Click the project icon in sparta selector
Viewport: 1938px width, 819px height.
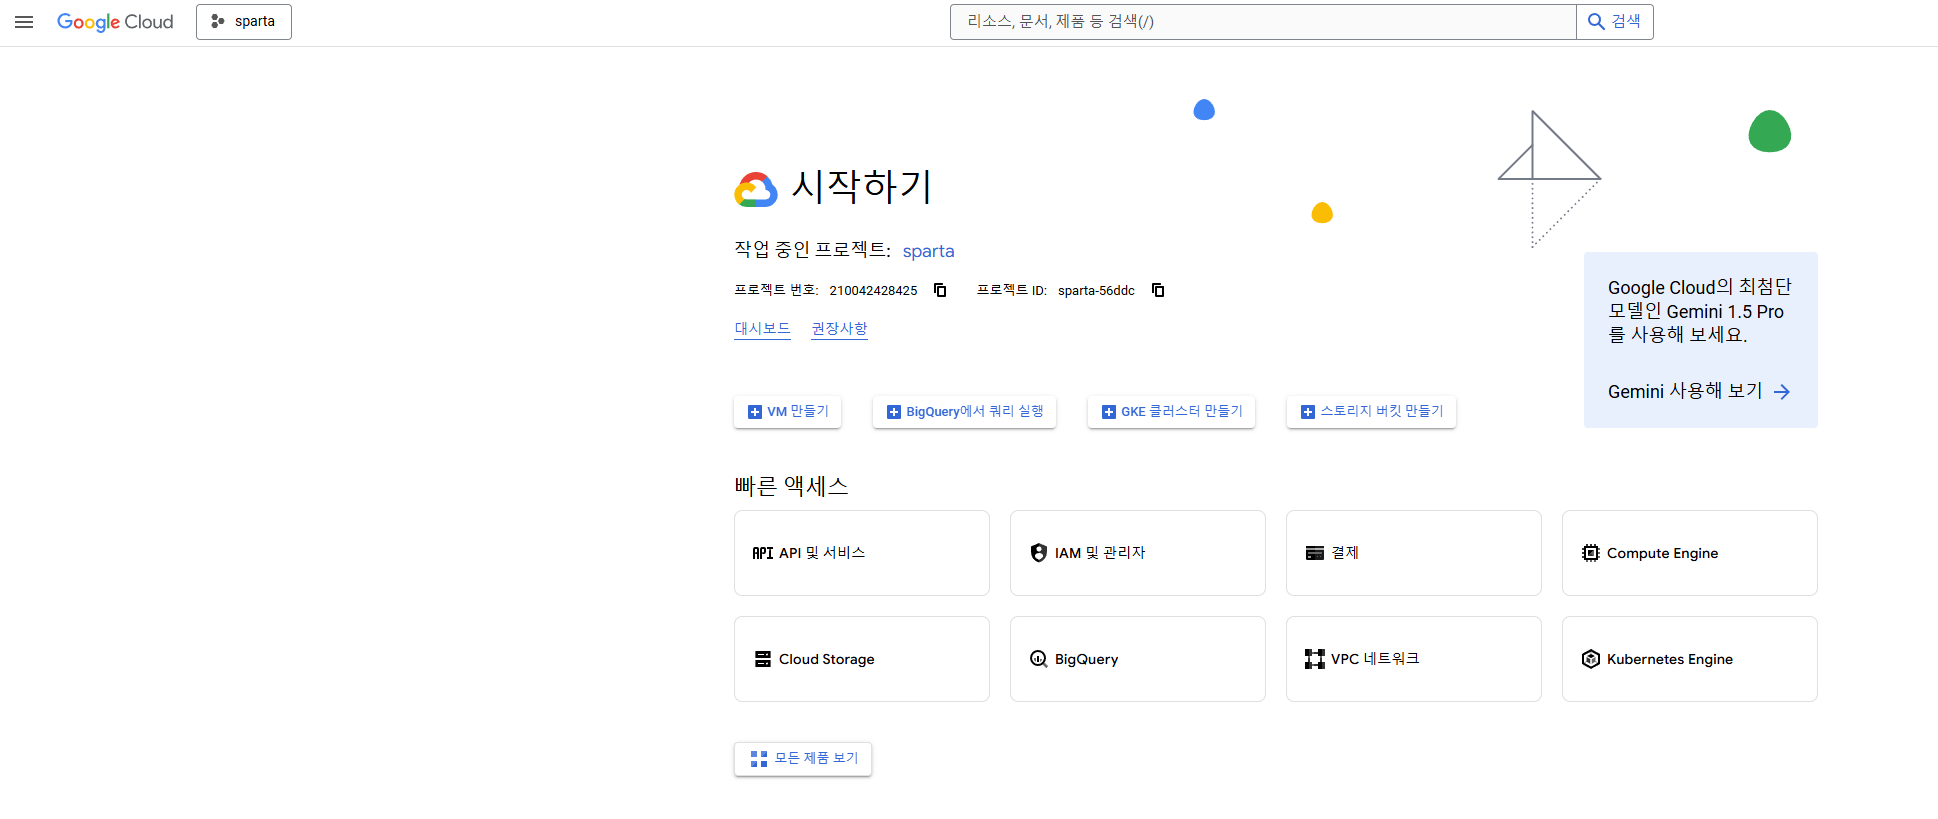tap(218, 21)
